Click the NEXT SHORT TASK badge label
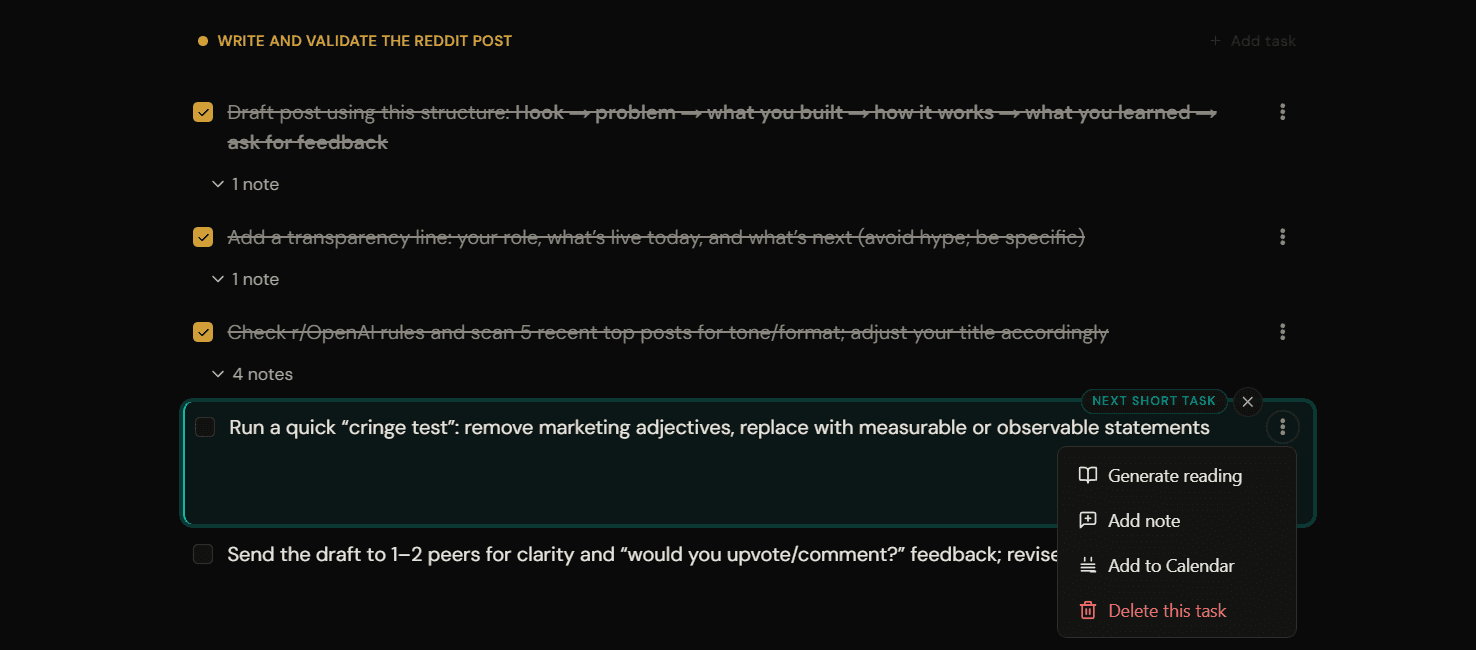 coord(1154,401)
